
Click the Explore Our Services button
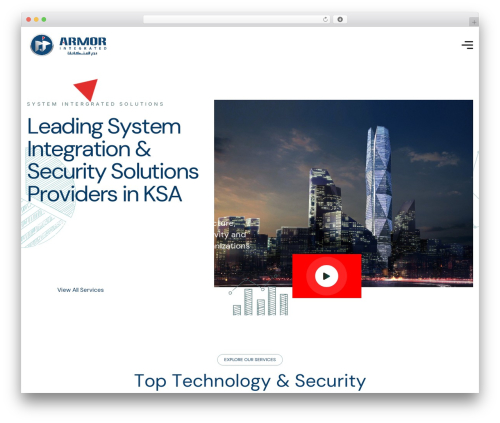pos(250,360)
